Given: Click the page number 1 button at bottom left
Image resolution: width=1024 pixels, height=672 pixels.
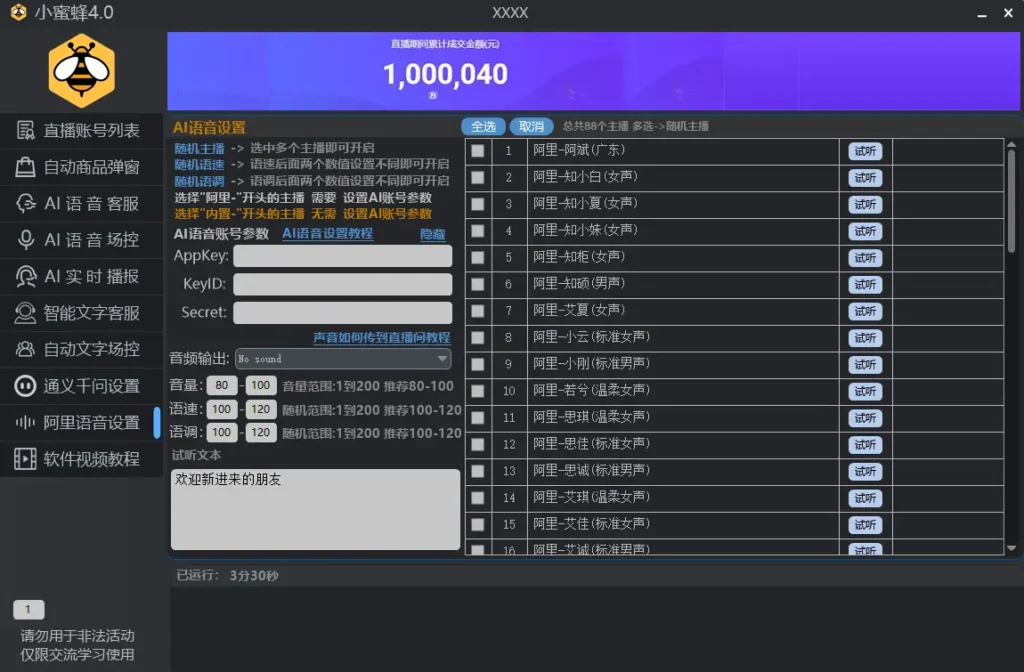Looking at the screenshot, I should 29,610.
